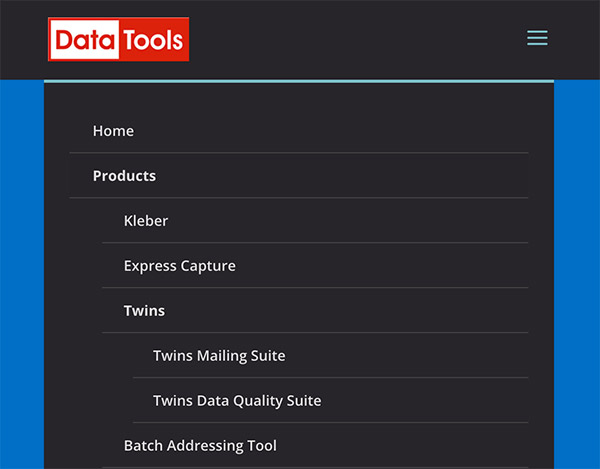Choose Express Capture from the Products list

(x=180, y=266)
